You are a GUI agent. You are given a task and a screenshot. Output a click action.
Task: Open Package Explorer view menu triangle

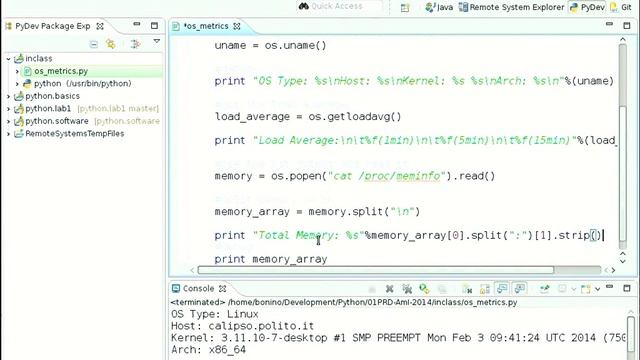point(156,41)
